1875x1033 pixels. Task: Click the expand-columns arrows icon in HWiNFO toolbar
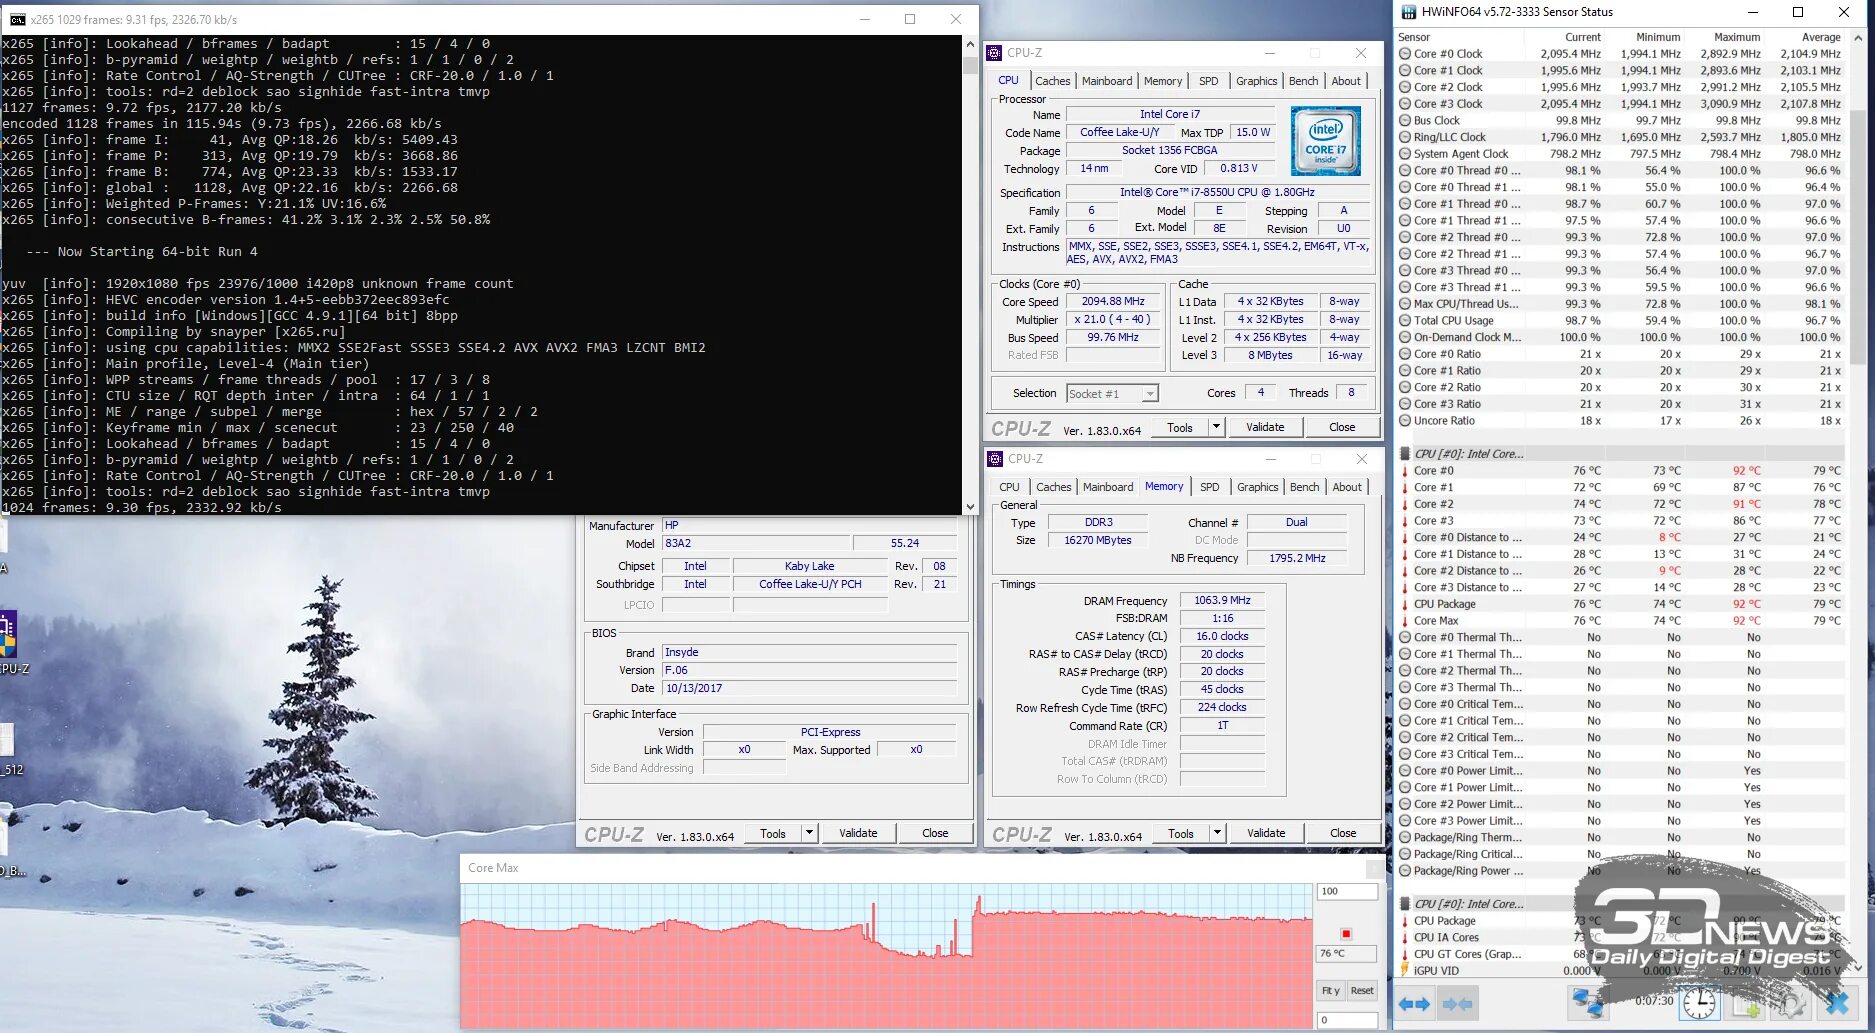pos(1414,1003)
